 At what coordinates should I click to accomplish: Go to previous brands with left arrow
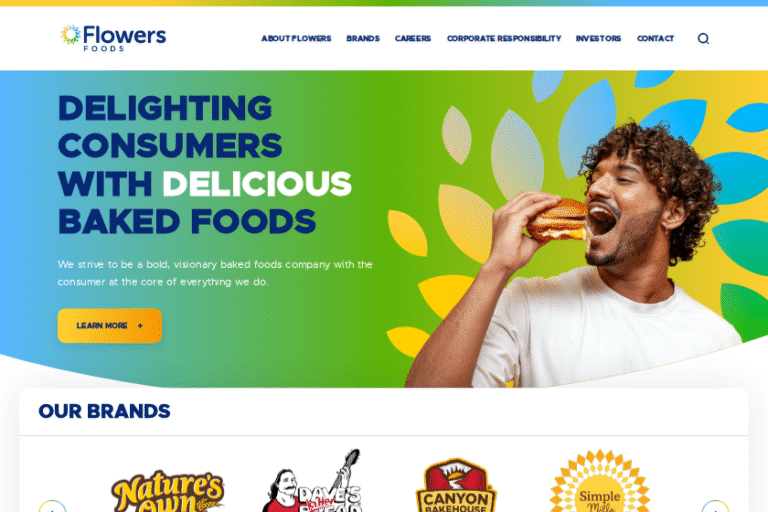click(52, 507)
